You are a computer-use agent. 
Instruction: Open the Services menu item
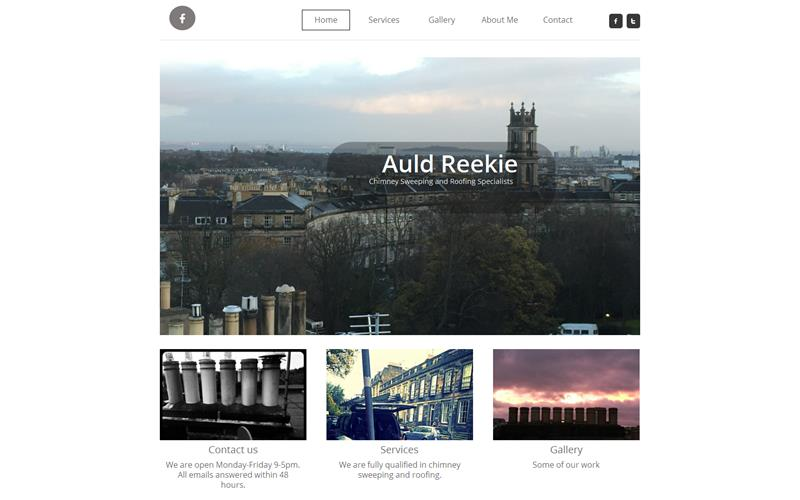click(384, 20)
